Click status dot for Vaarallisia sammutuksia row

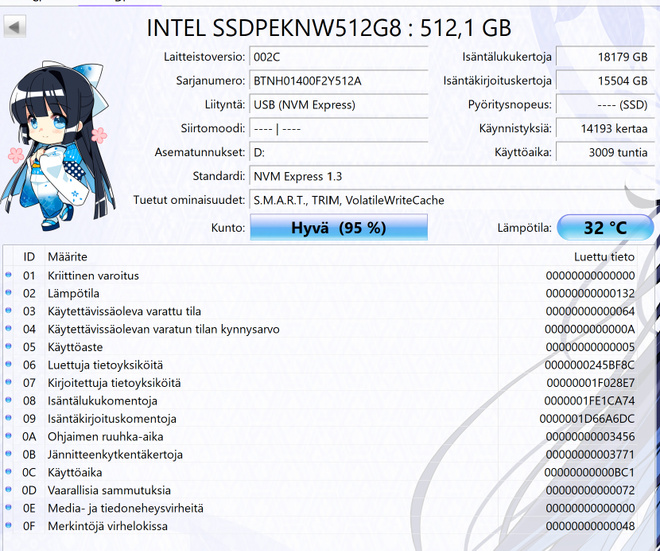[8, 490]
